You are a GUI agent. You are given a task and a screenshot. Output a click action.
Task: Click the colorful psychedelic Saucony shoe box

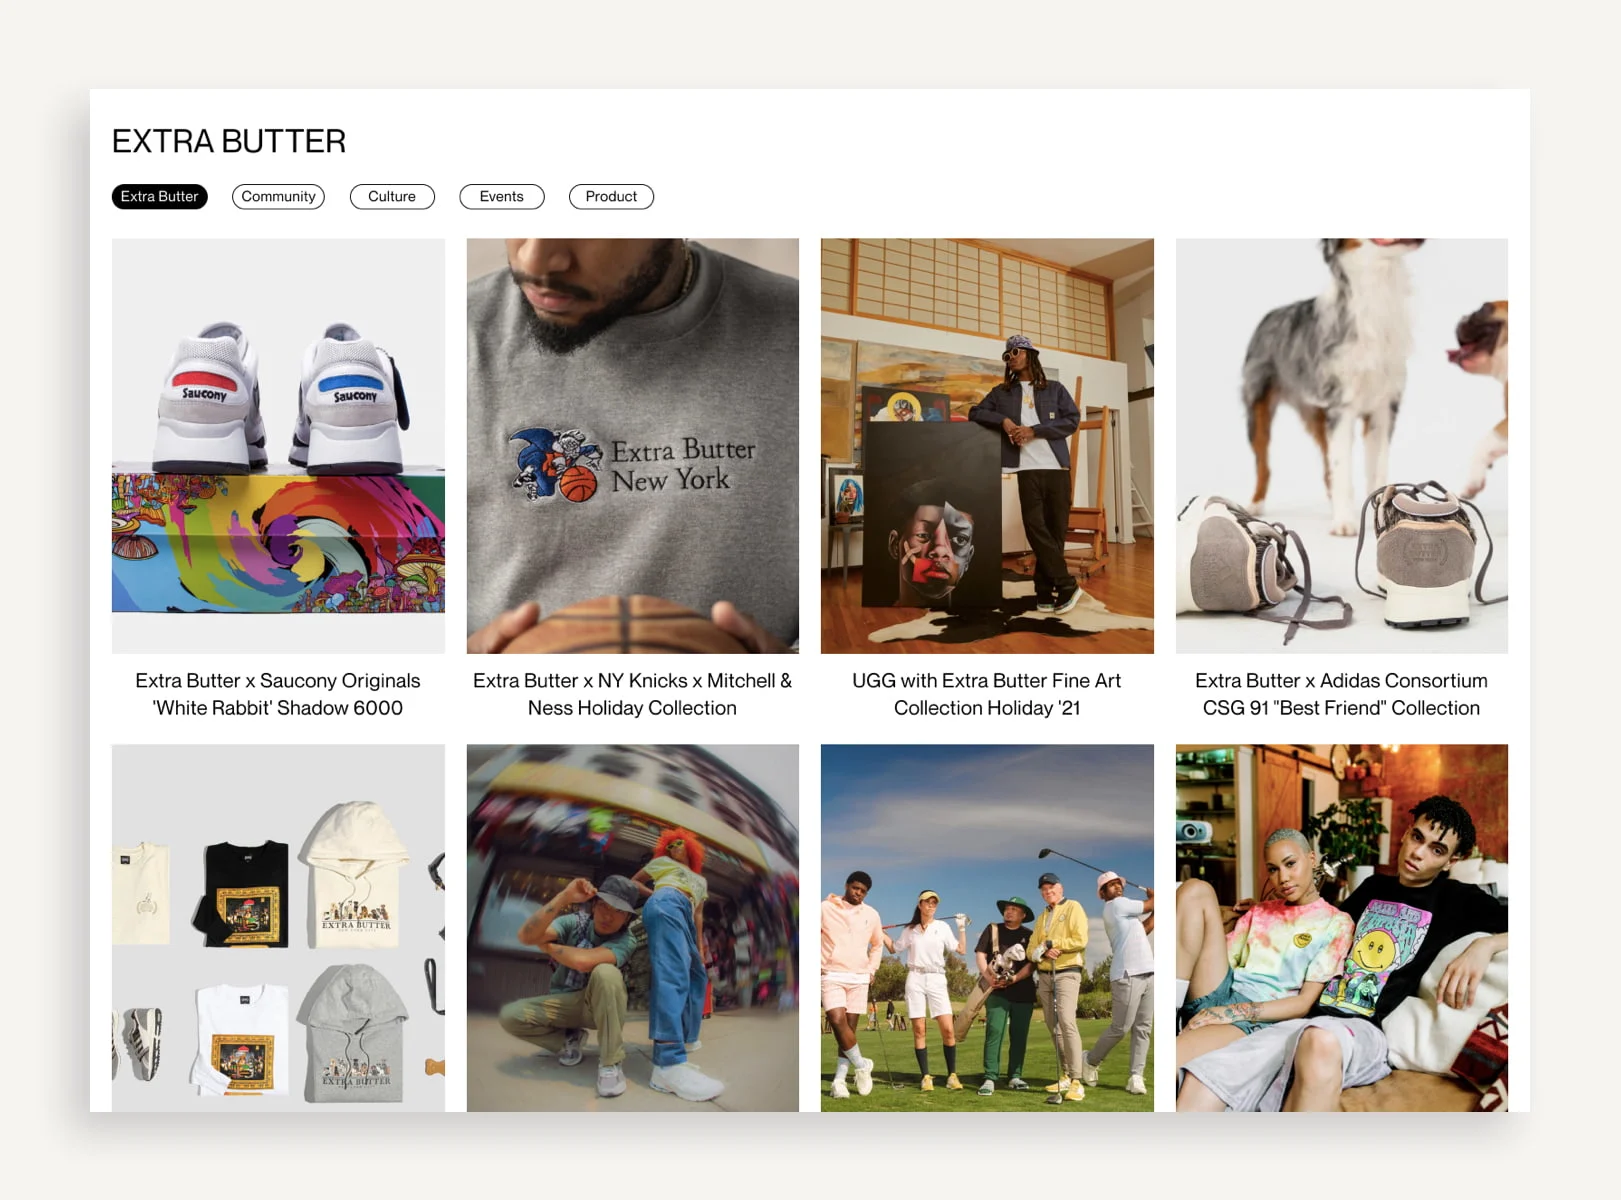[278, 541]
